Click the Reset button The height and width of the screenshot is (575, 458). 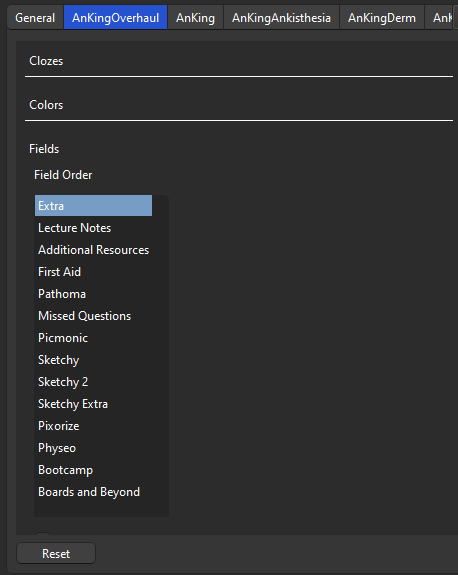(56, 553)
